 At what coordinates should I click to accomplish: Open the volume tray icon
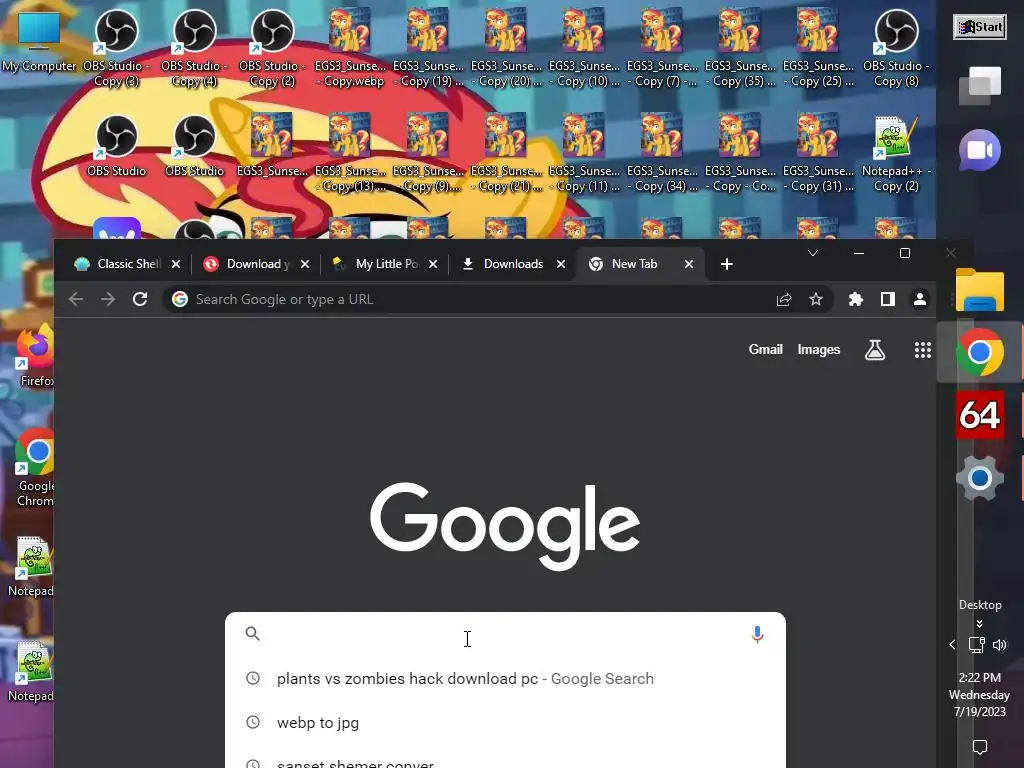tap(999, 645)
